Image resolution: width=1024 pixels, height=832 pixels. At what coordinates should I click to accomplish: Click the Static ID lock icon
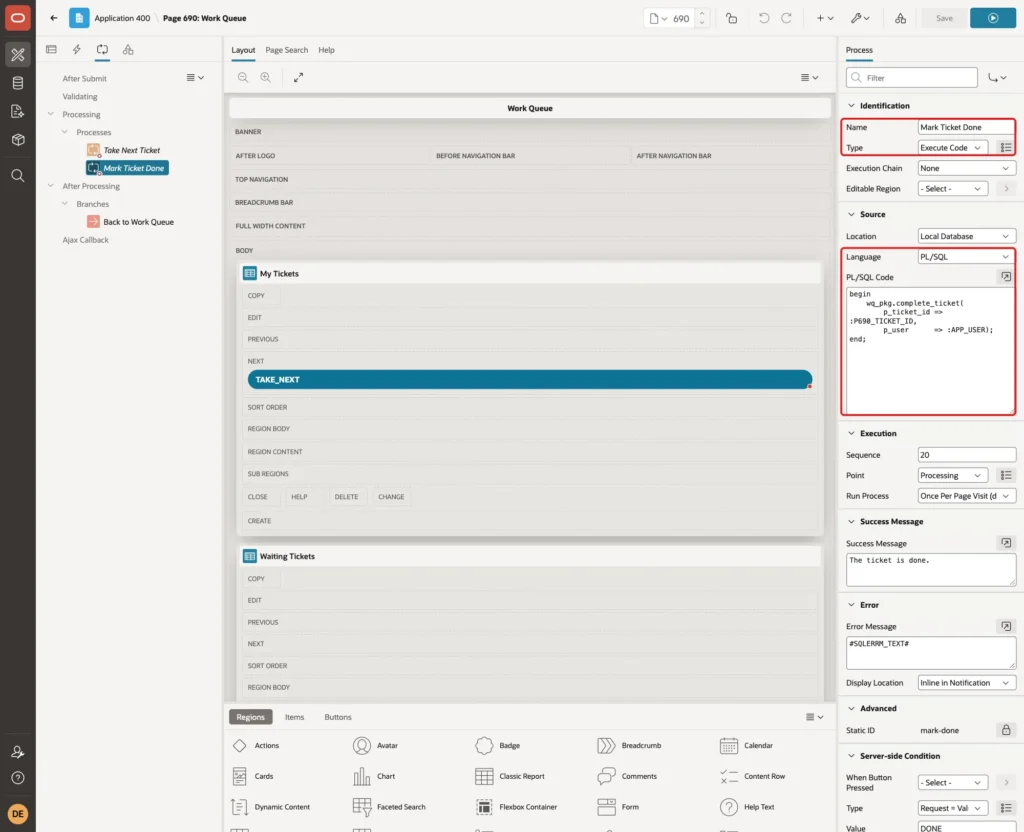1006,730
